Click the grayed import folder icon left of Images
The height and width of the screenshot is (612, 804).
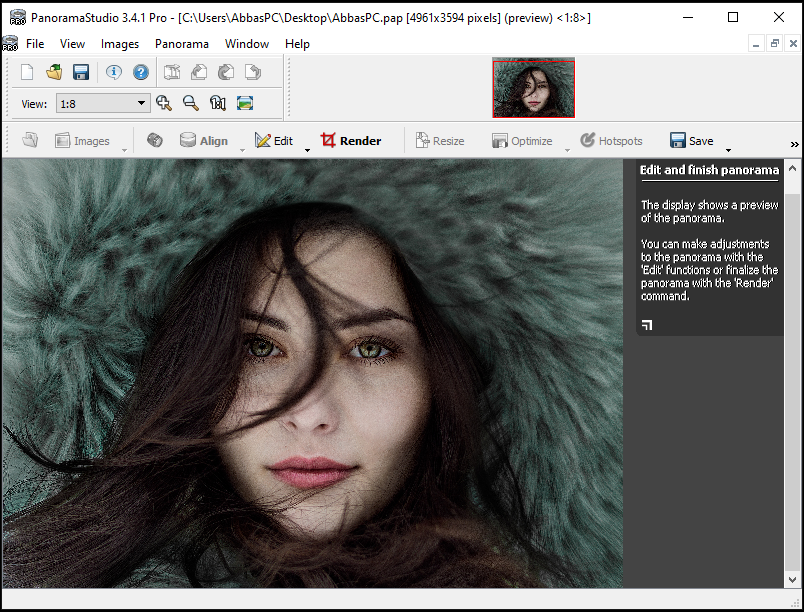(x=30, y=140)
